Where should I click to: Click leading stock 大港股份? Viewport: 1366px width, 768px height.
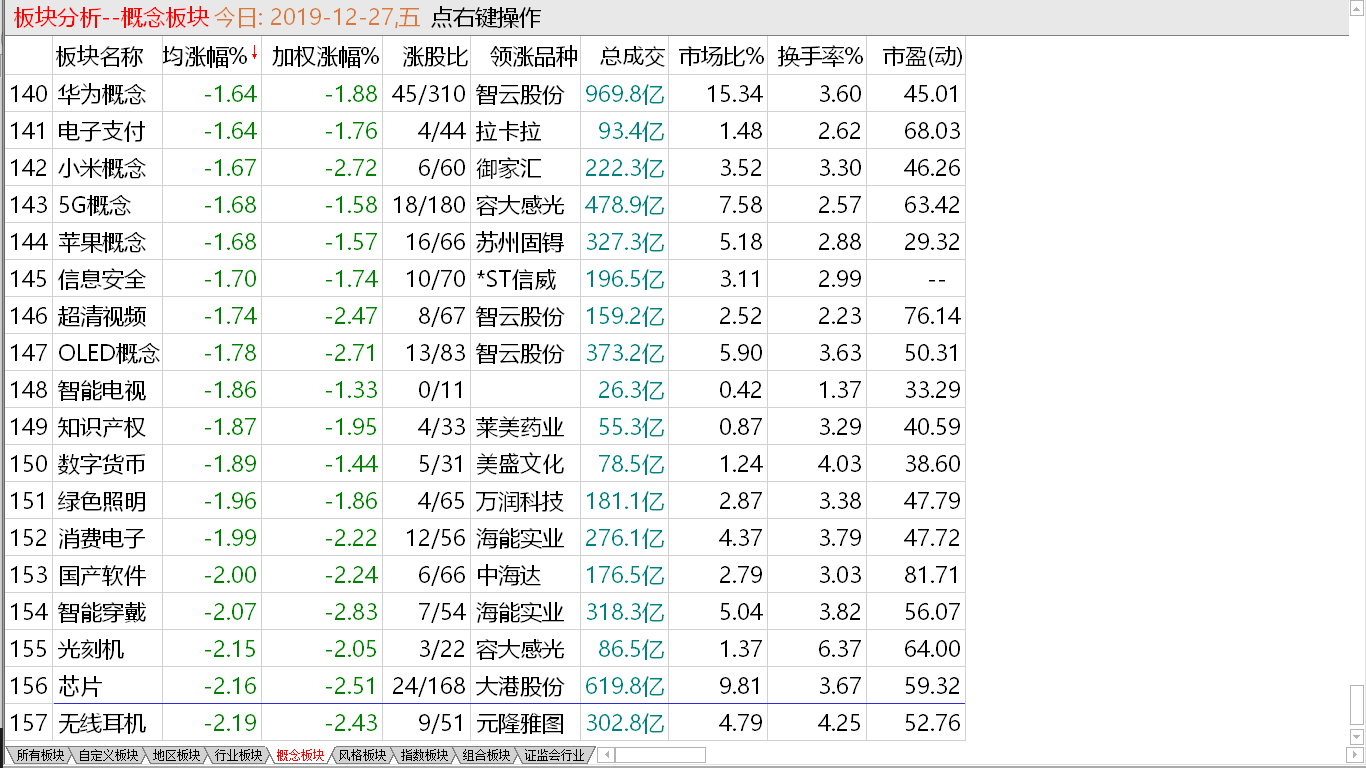pos(520,686)
